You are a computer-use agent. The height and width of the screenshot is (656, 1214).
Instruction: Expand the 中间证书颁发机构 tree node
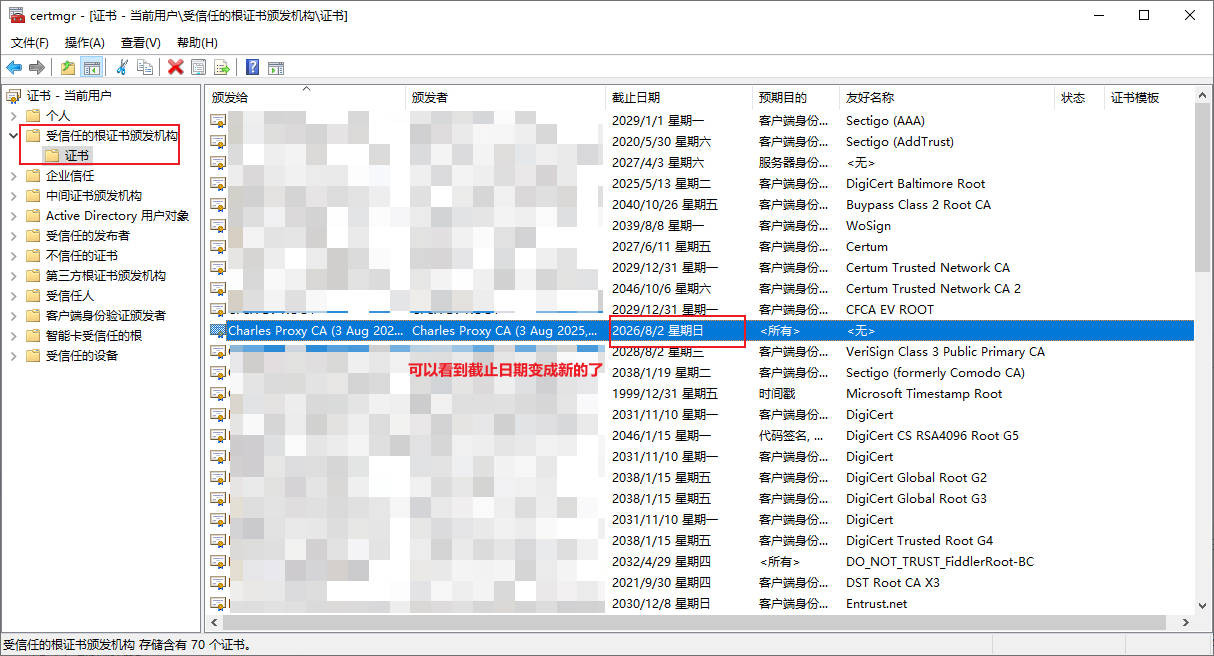pyautogui.click(x=13, y=196)
